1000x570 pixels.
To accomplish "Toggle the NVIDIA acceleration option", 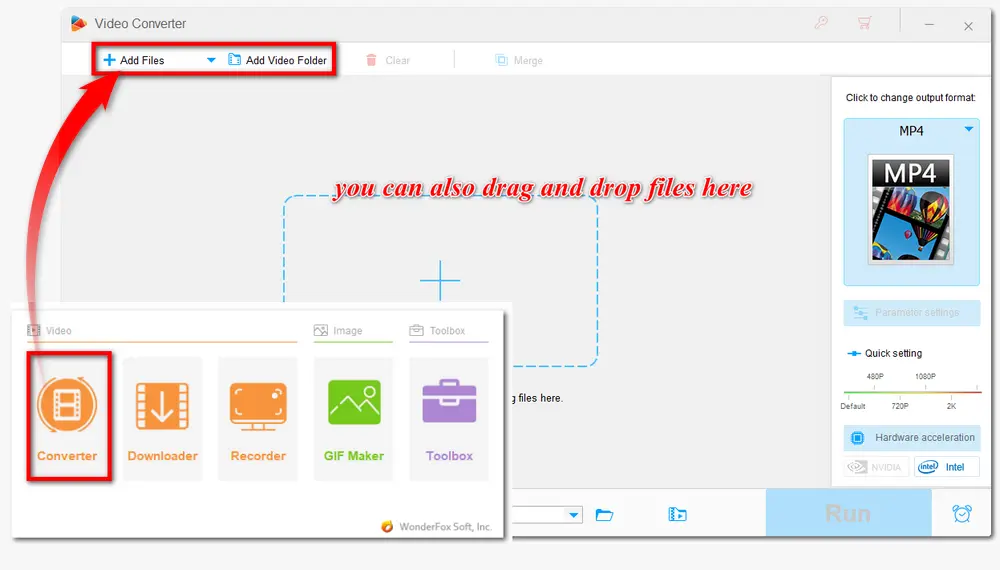I will (x=875, y=467).
